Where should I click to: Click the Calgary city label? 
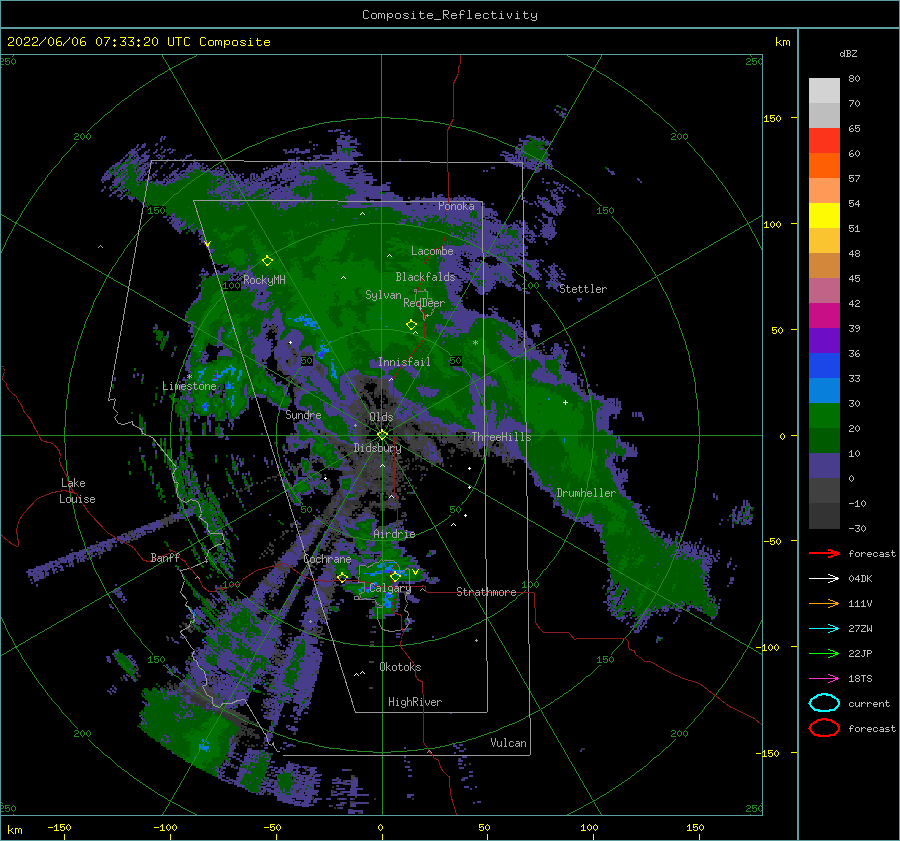390,588
